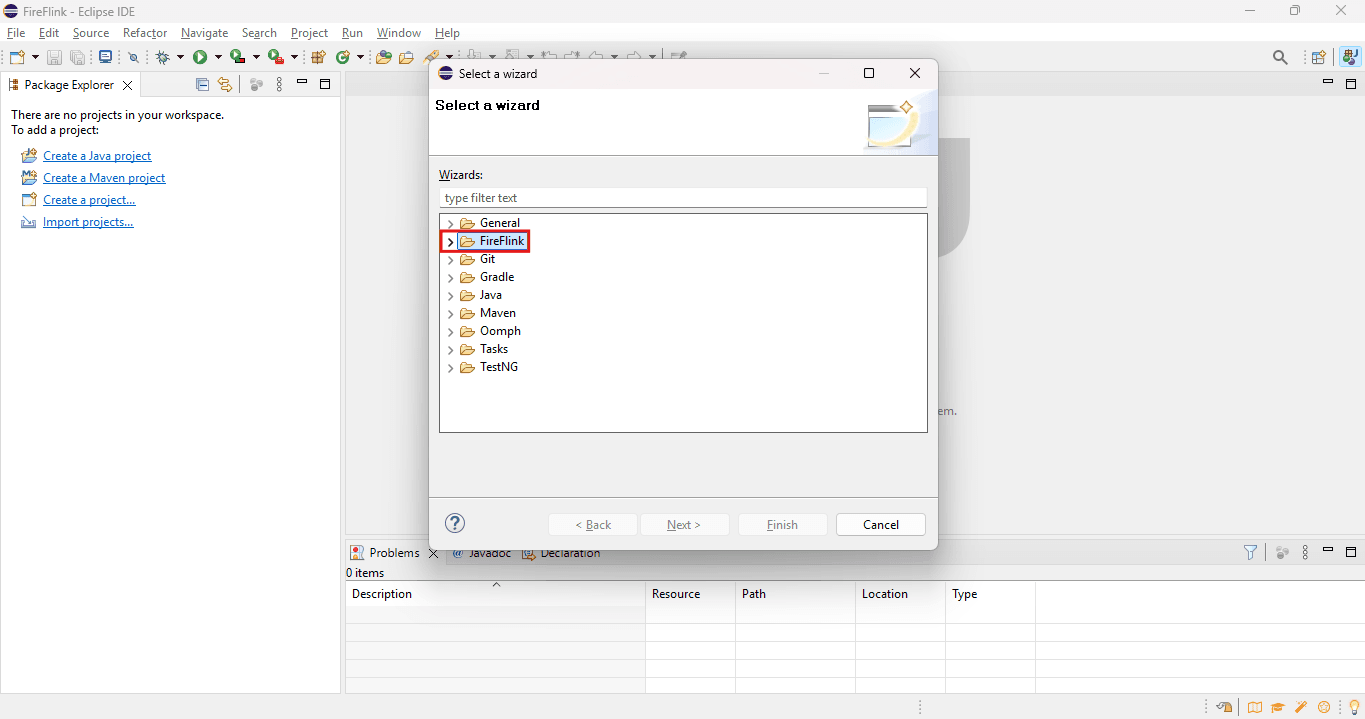Click the magnifier Search icon in toolbar
1365x719 pixels.
(x=1280, y=58)
